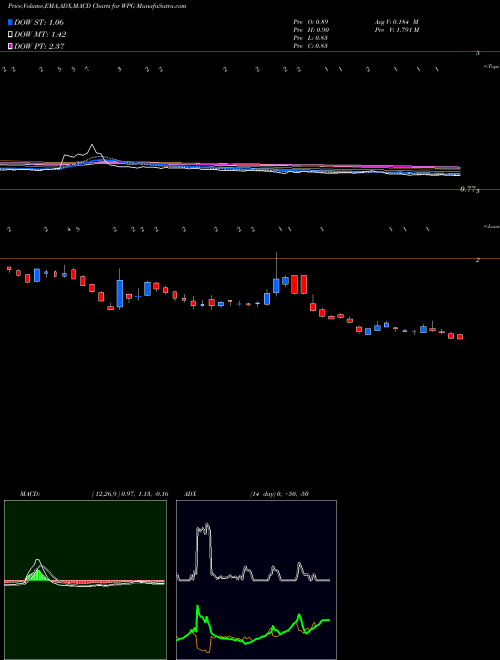Click the MACD panel title label

click(29, 494)
